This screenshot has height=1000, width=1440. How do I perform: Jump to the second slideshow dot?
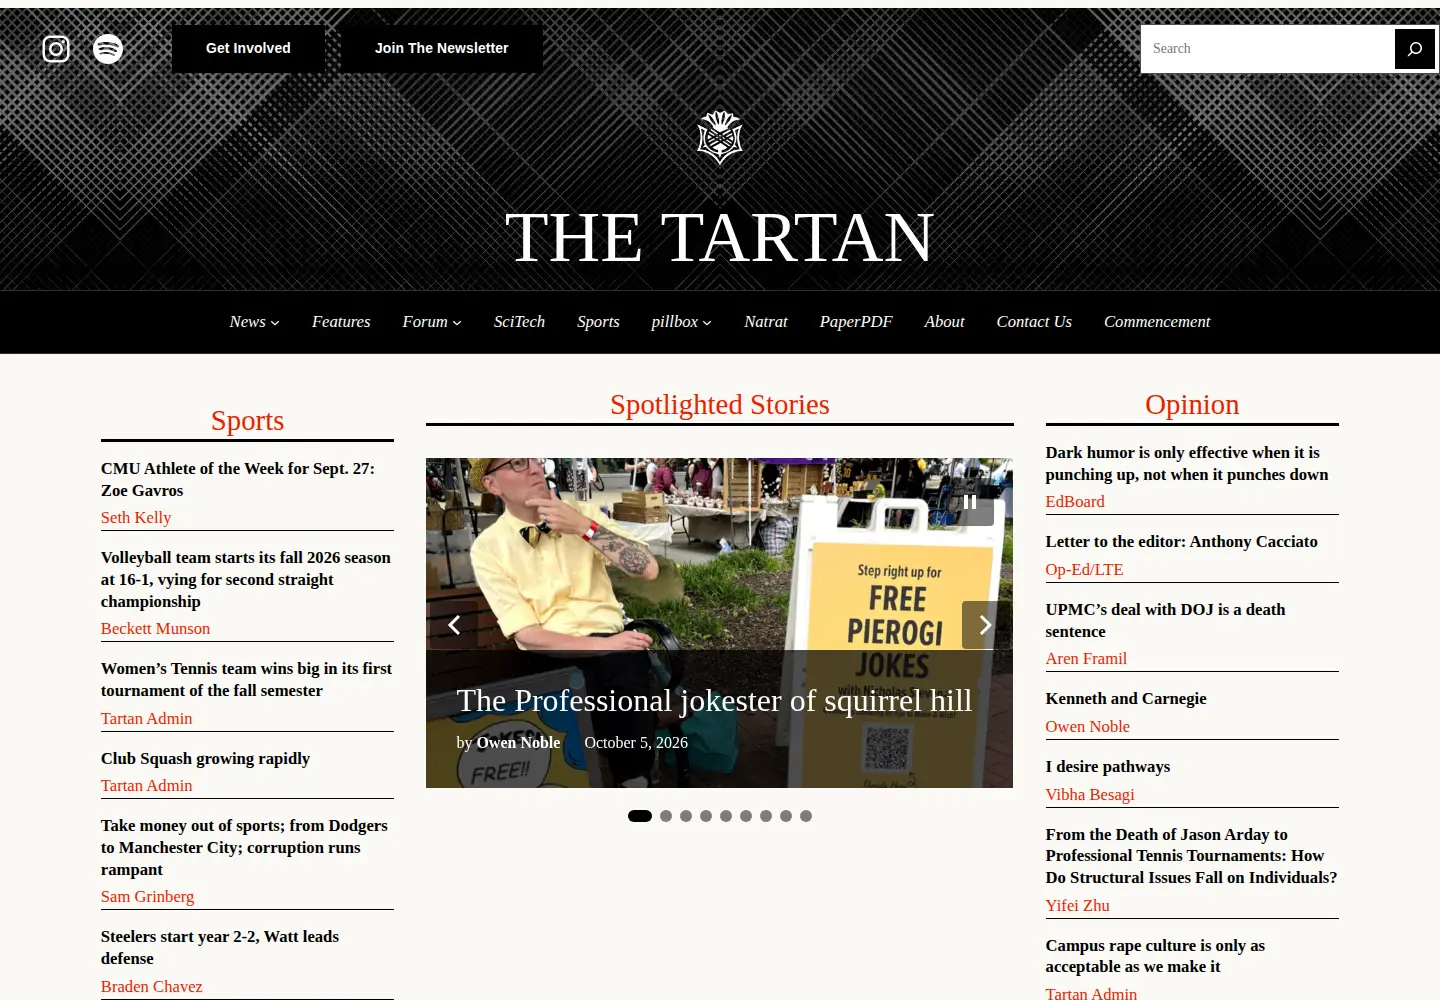click(666, 816)
